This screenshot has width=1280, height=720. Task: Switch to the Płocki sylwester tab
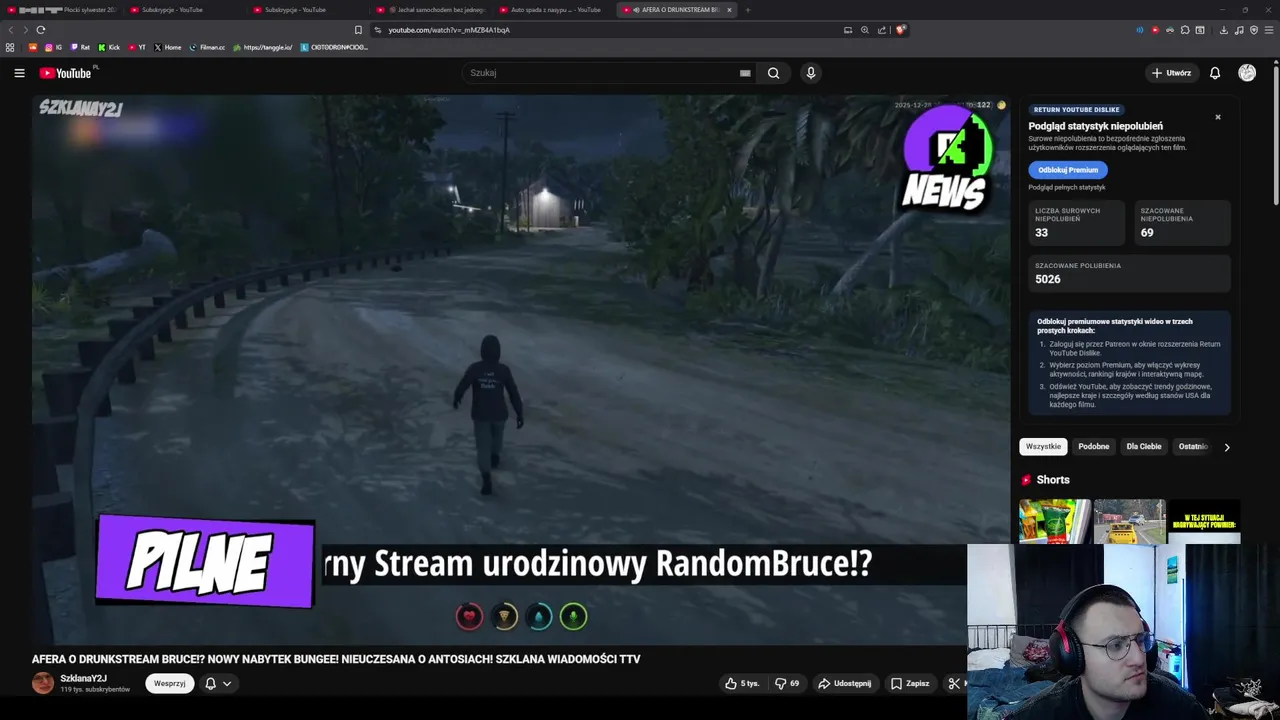coord(62,10)
